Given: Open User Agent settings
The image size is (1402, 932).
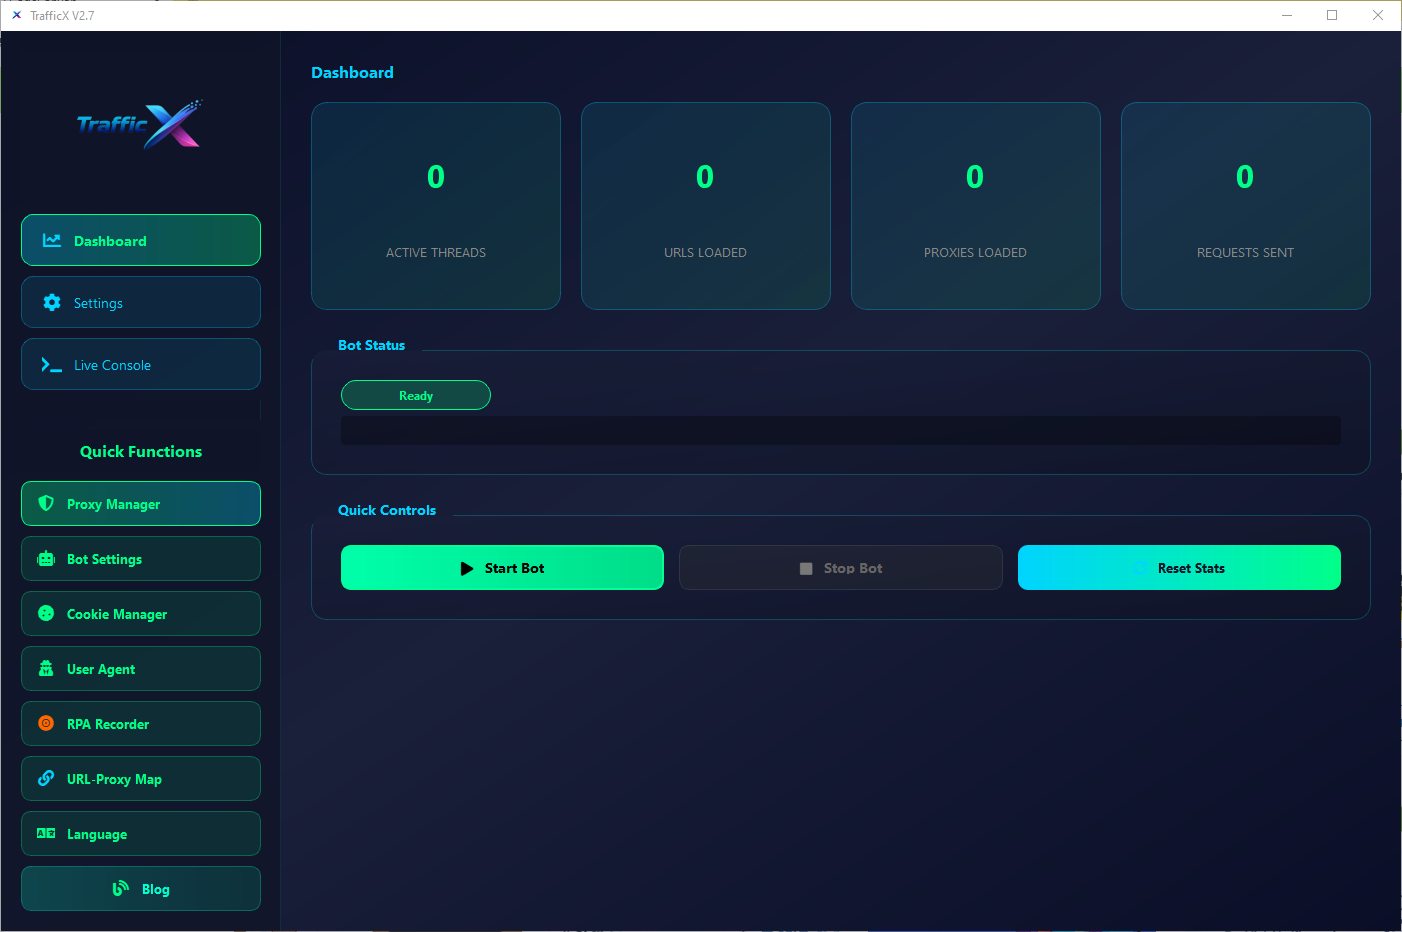Looking at the screenshot, I should pyautogui.click(x=141, y=668).
